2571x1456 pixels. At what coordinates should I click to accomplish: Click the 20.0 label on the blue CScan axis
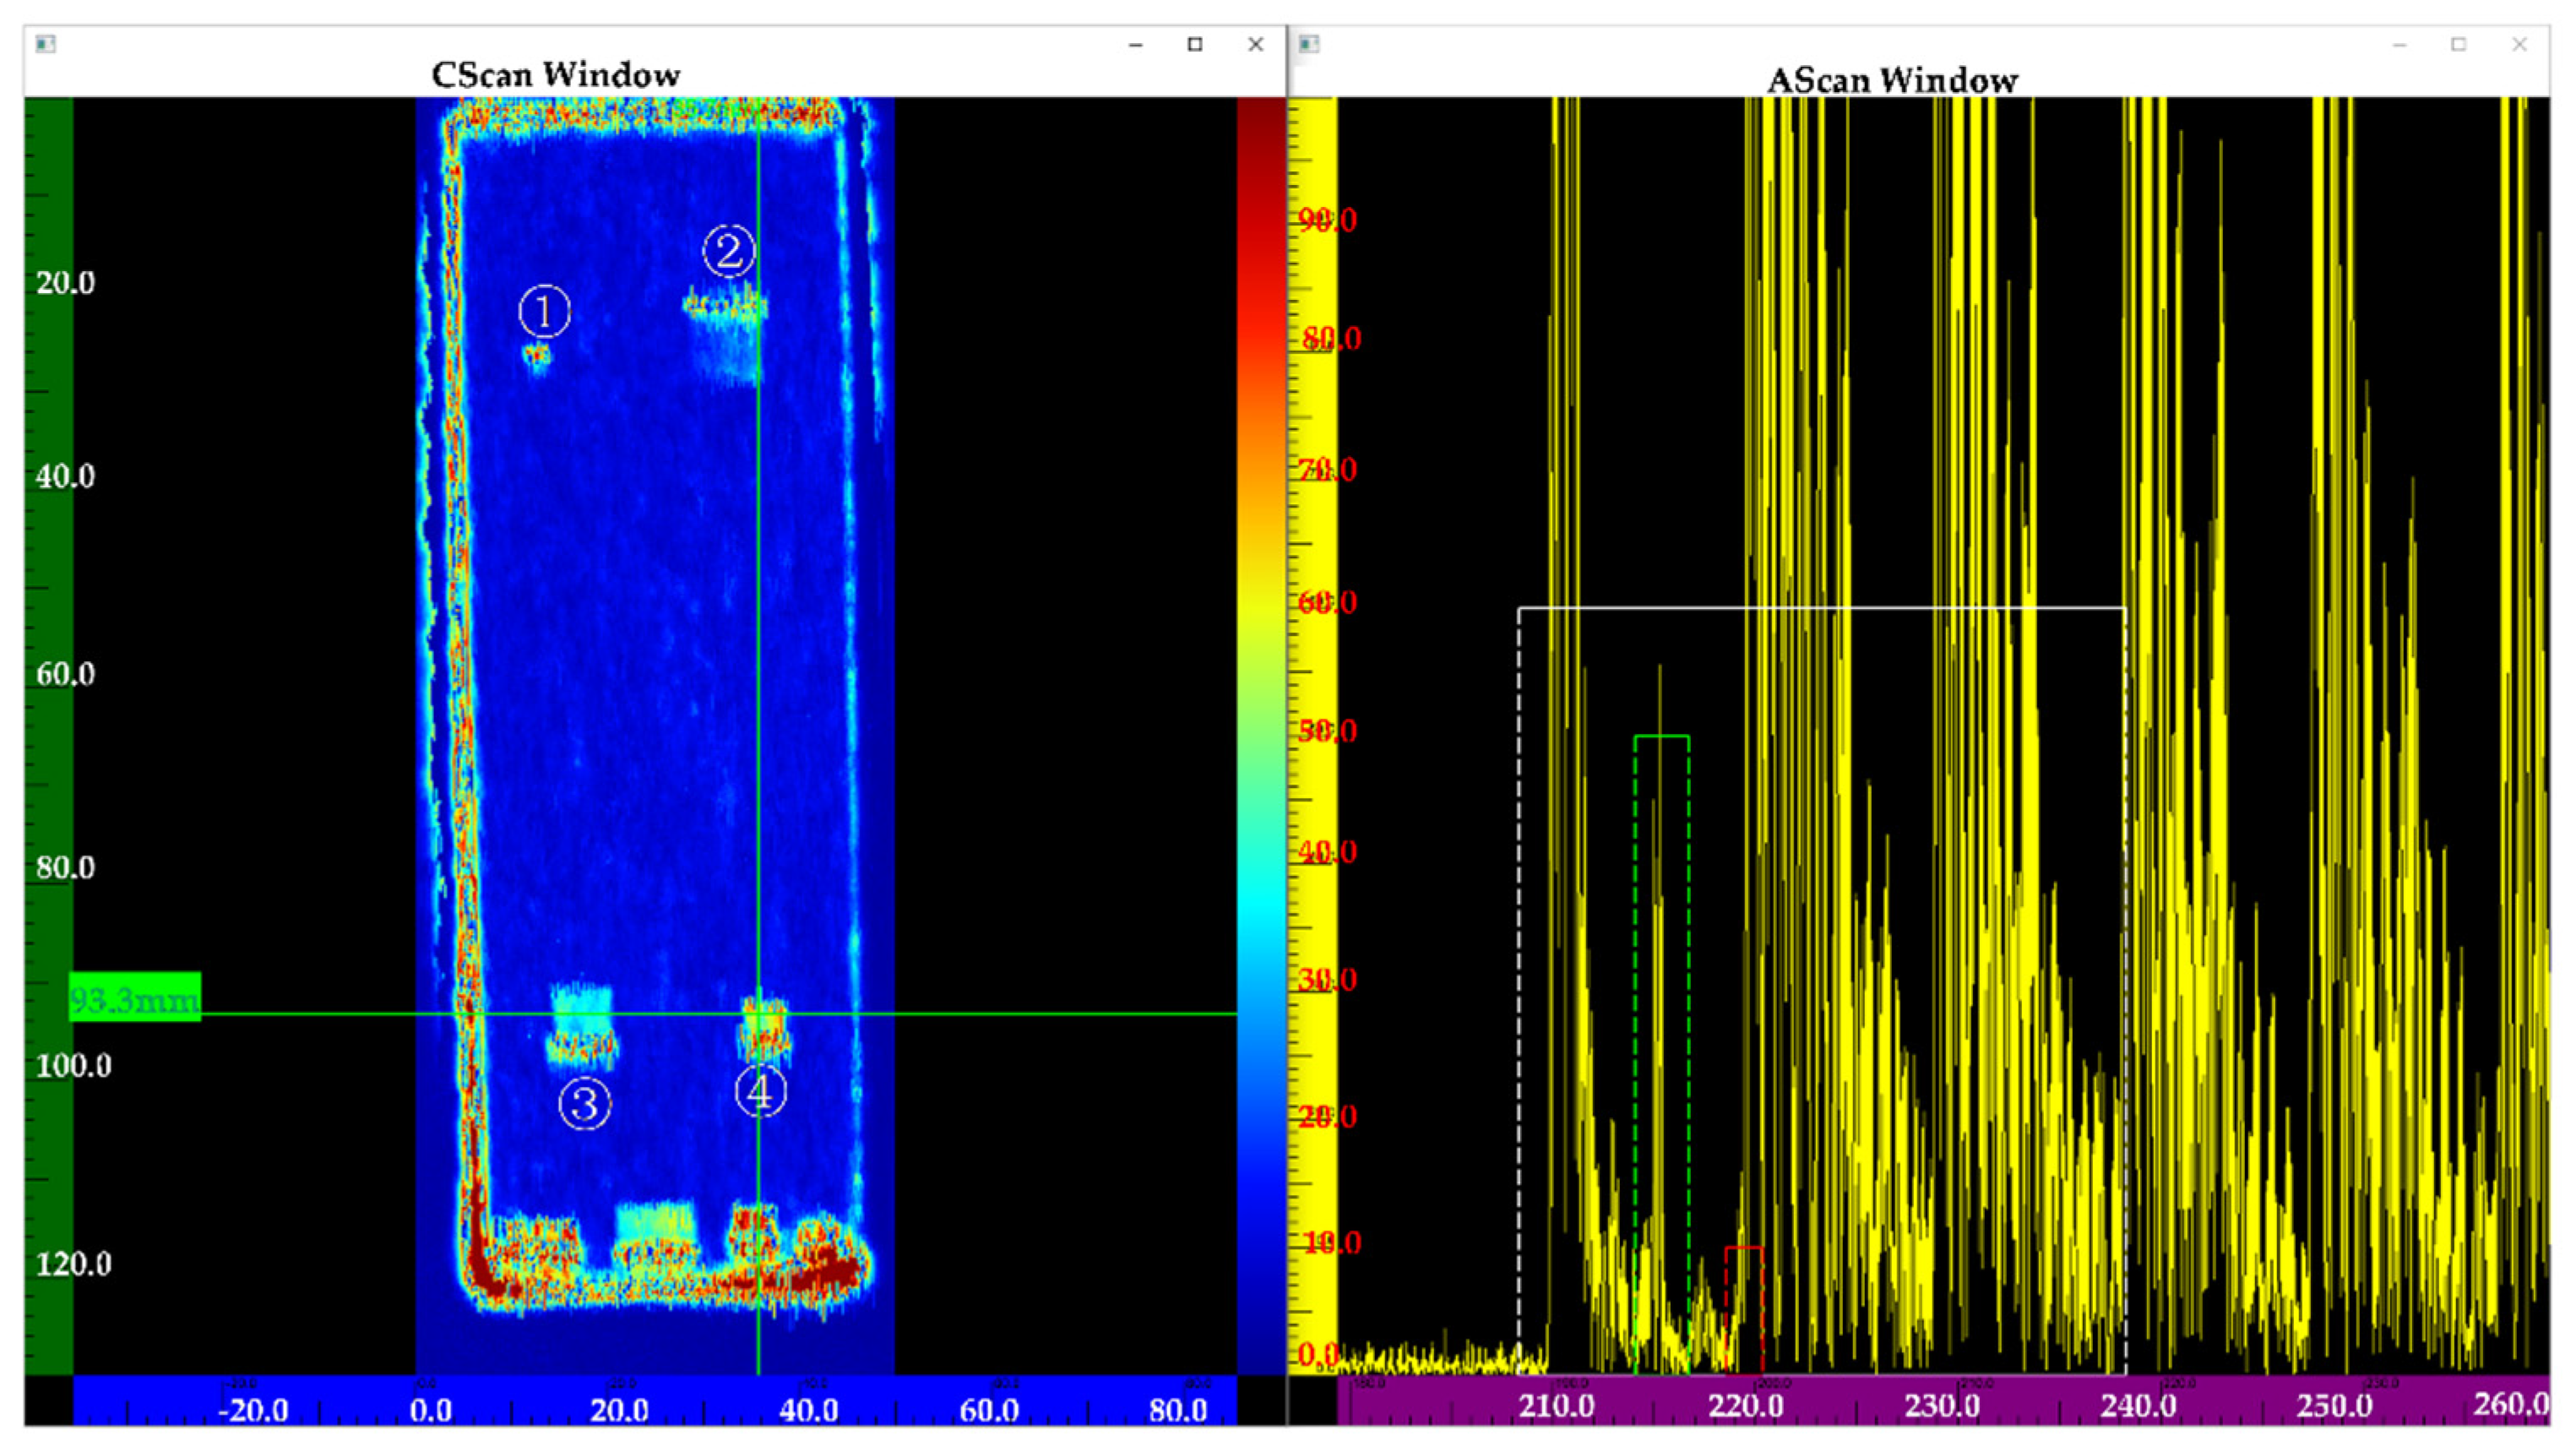coord(621,1410)
